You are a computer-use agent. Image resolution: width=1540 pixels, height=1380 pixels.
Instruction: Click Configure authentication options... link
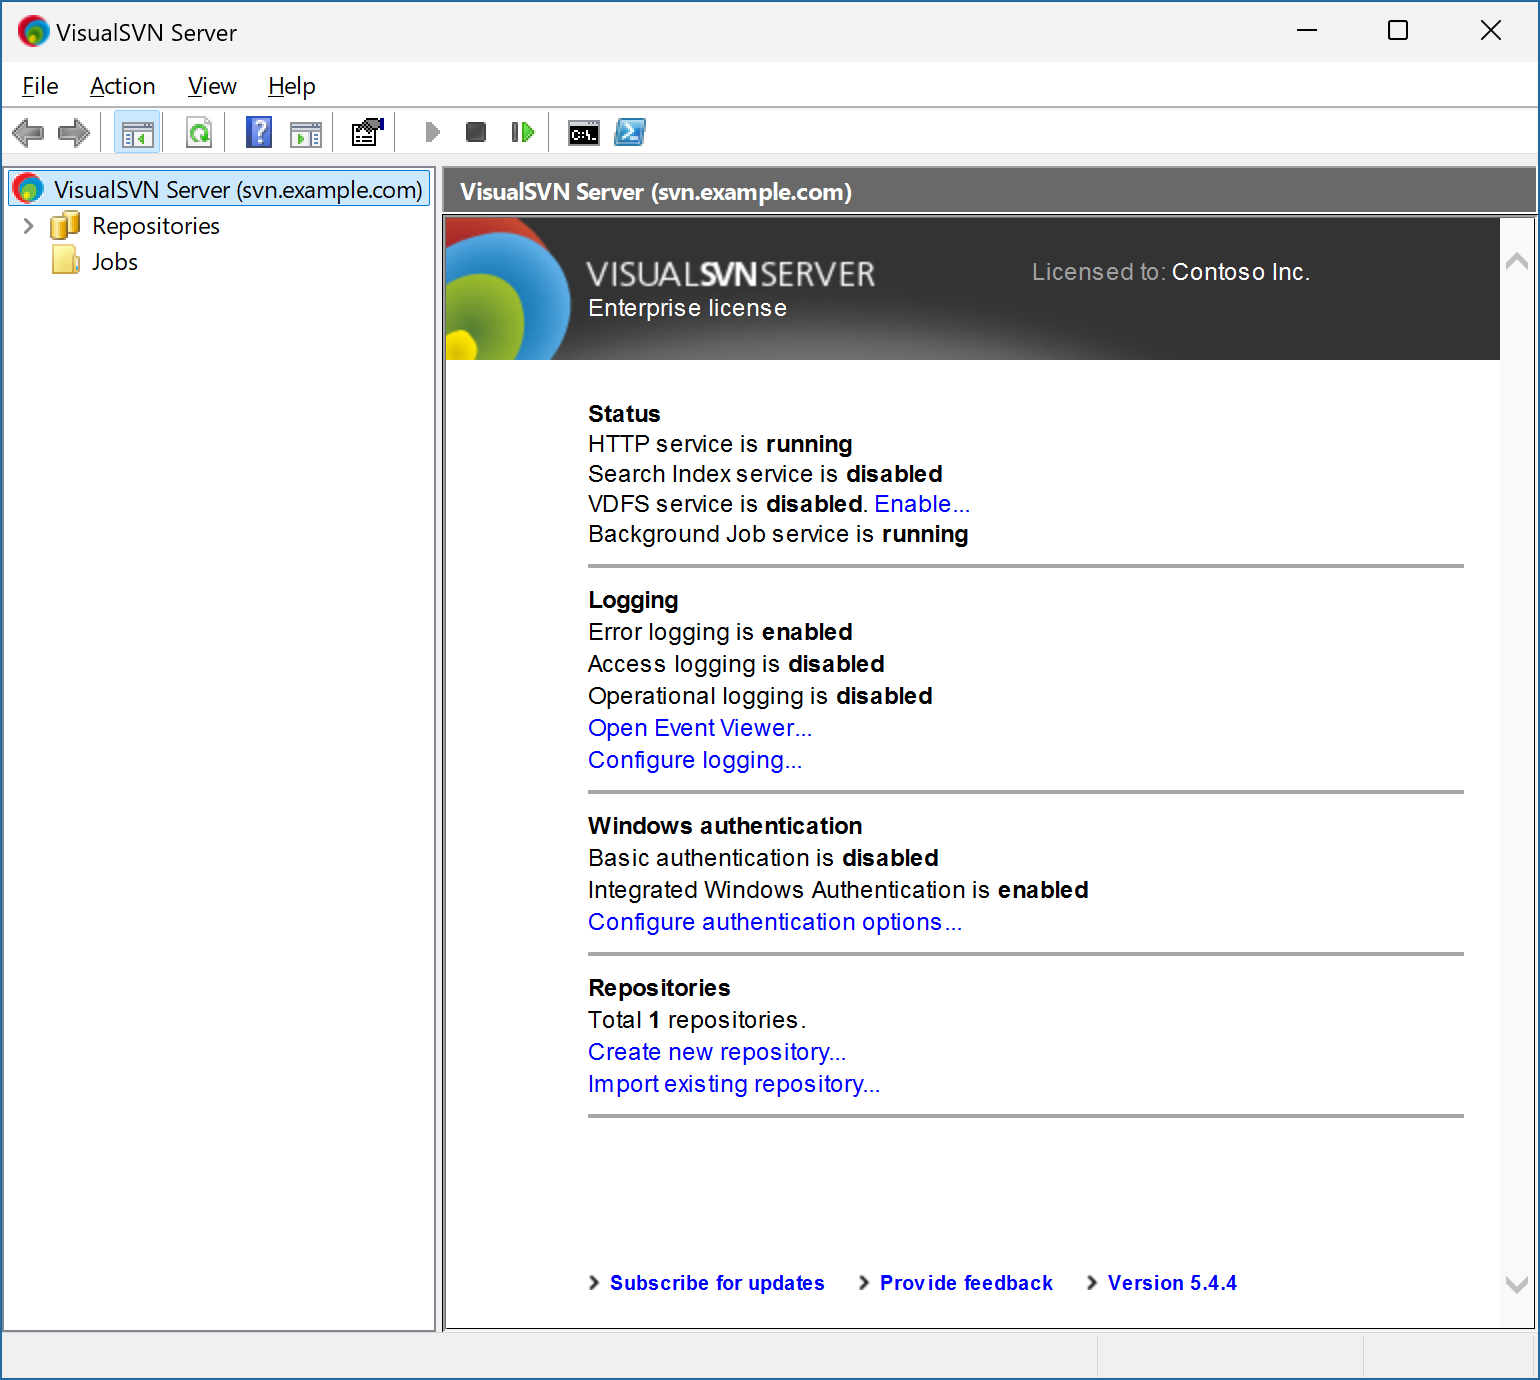(775, 922)
